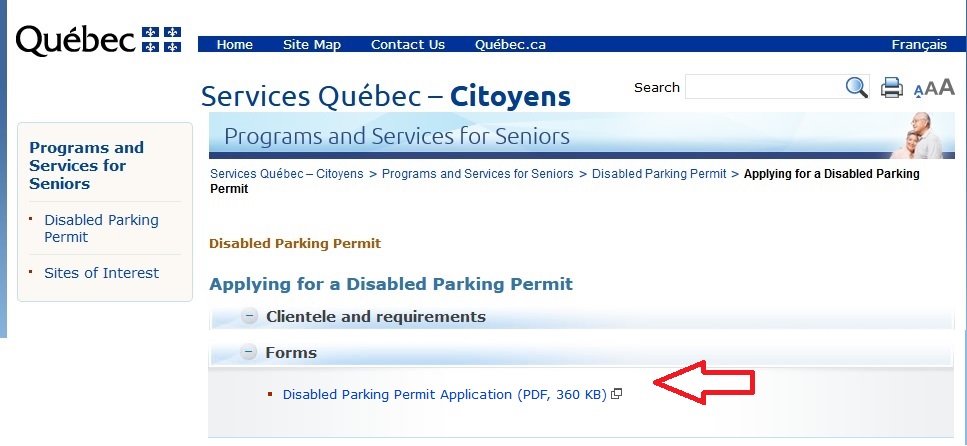
Task: Collapse the Clientele and requirements section
Action: point(250,317)
